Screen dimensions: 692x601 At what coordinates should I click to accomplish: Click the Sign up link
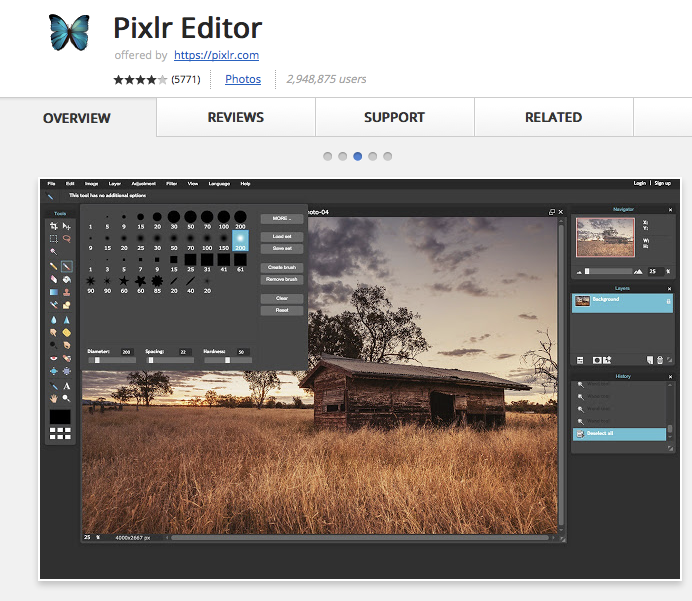tap(662, 183)
